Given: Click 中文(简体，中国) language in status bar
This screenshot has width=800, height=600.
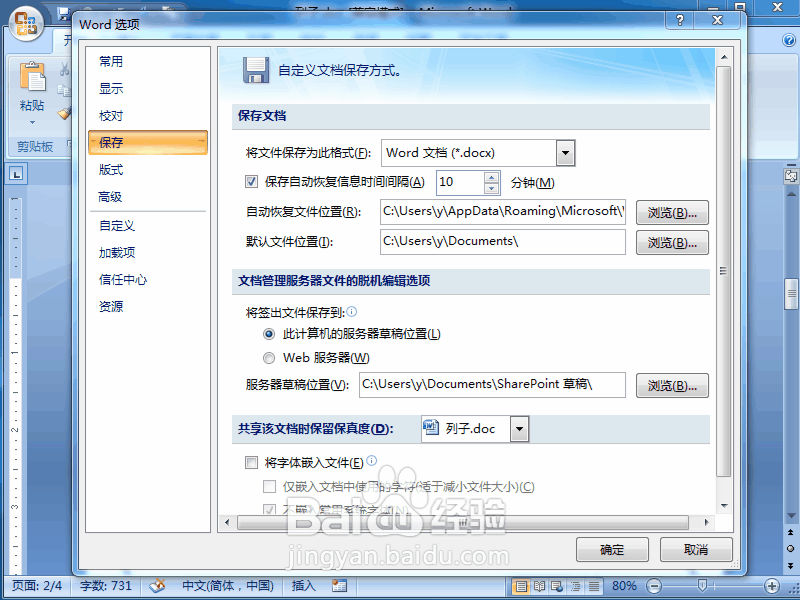Looking at the screenshot, I should [x=228, y=586].
